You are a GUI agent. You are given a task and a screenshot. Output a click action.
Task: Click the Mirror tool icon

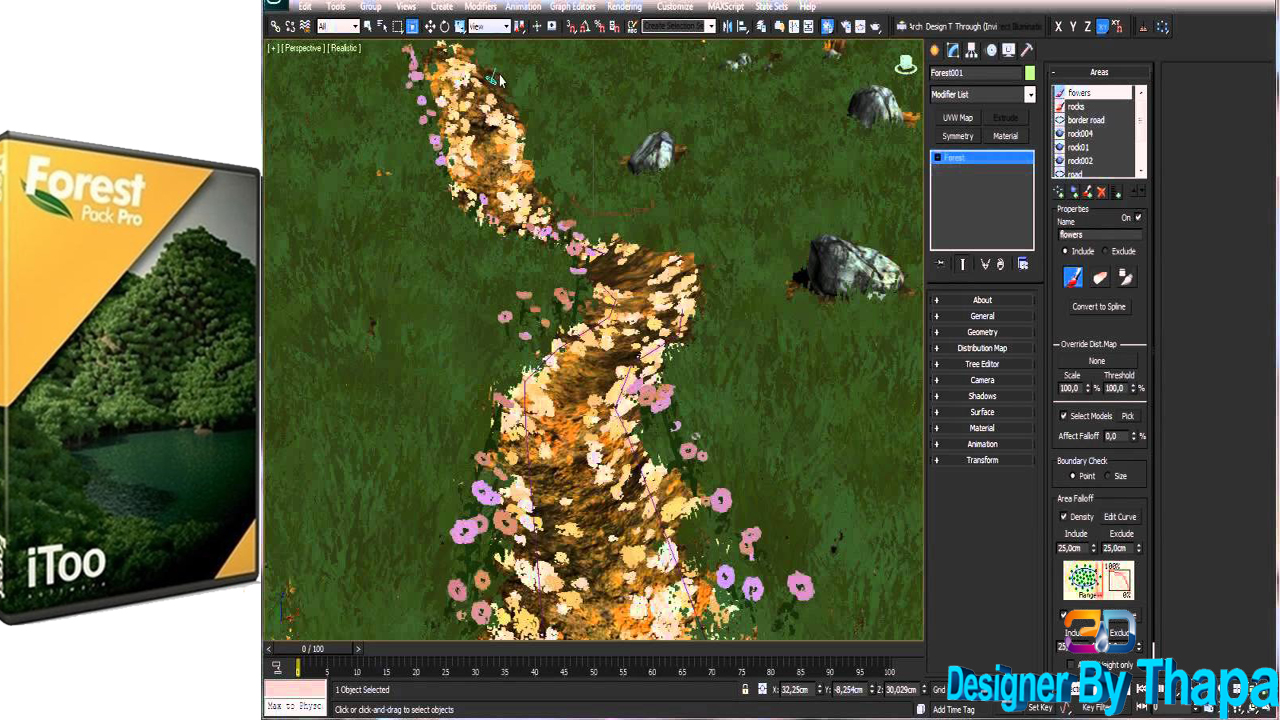[x=727, y=27]
